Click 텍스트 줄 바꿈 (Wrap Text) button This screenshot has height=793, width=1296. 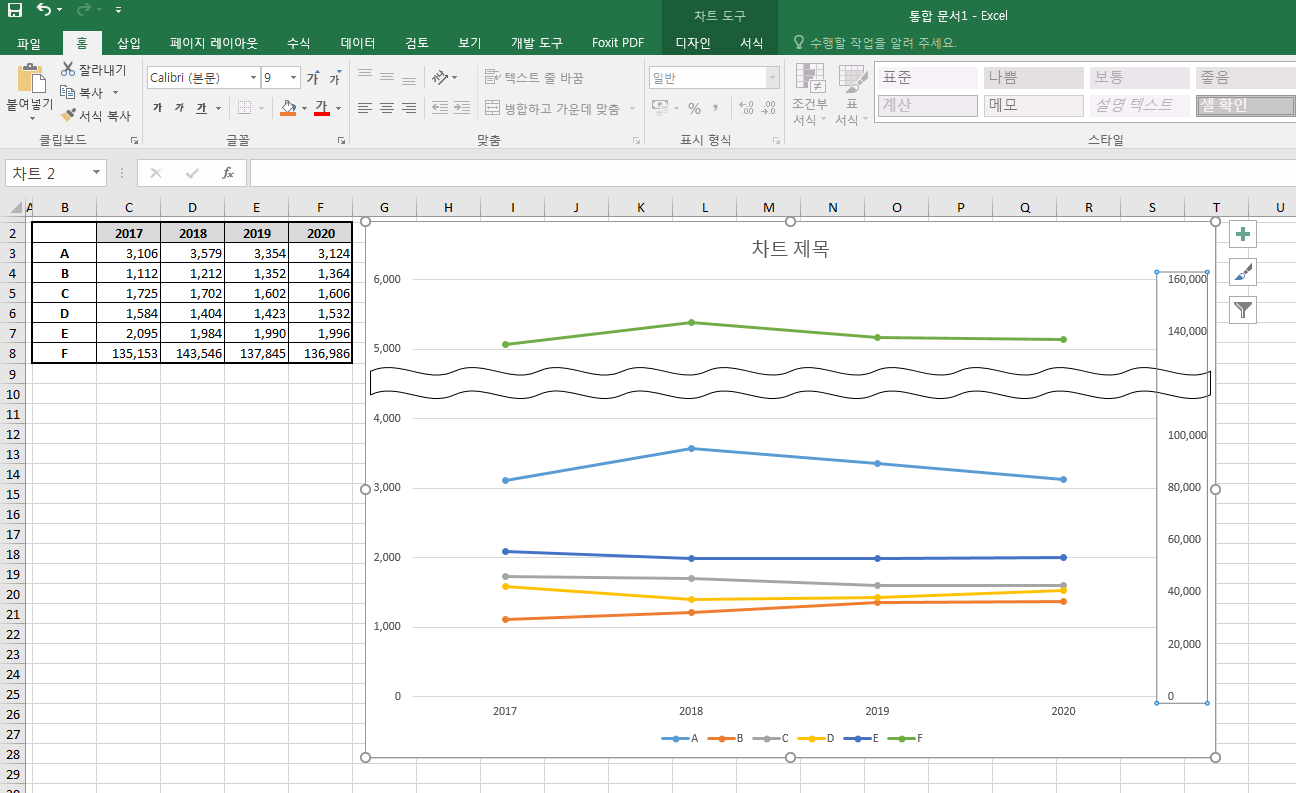click(x=534, y=77)
